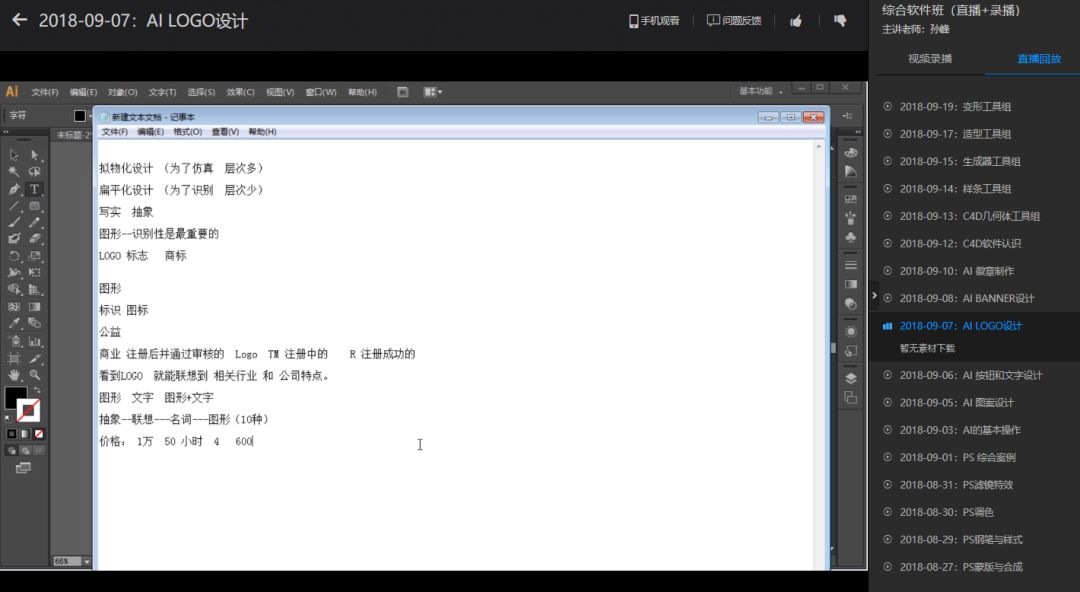Viewport: 1080px width, 592px height.
Task: Switch to the 视频录播 tab
Action: [930, 59]
